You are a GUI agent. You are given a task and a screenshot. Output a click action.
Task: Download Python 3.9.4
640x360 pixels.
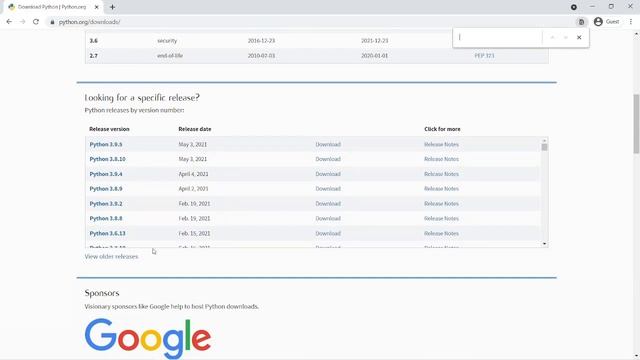pos(328,174)
